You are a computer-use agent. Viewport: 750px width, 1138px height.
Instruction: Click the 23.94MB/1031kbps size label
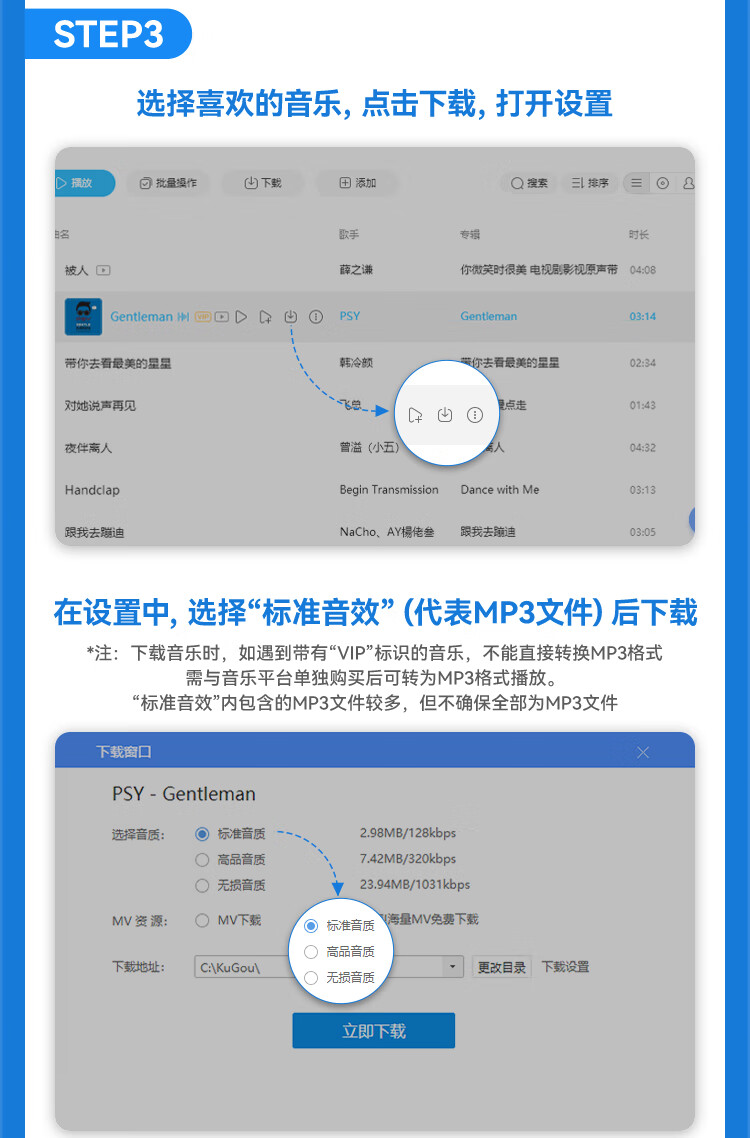(x=415, y=885)
